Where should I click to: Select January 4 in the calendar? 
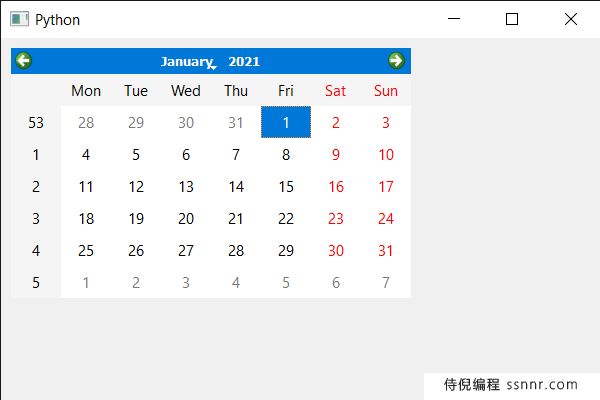tap(86, 154)
